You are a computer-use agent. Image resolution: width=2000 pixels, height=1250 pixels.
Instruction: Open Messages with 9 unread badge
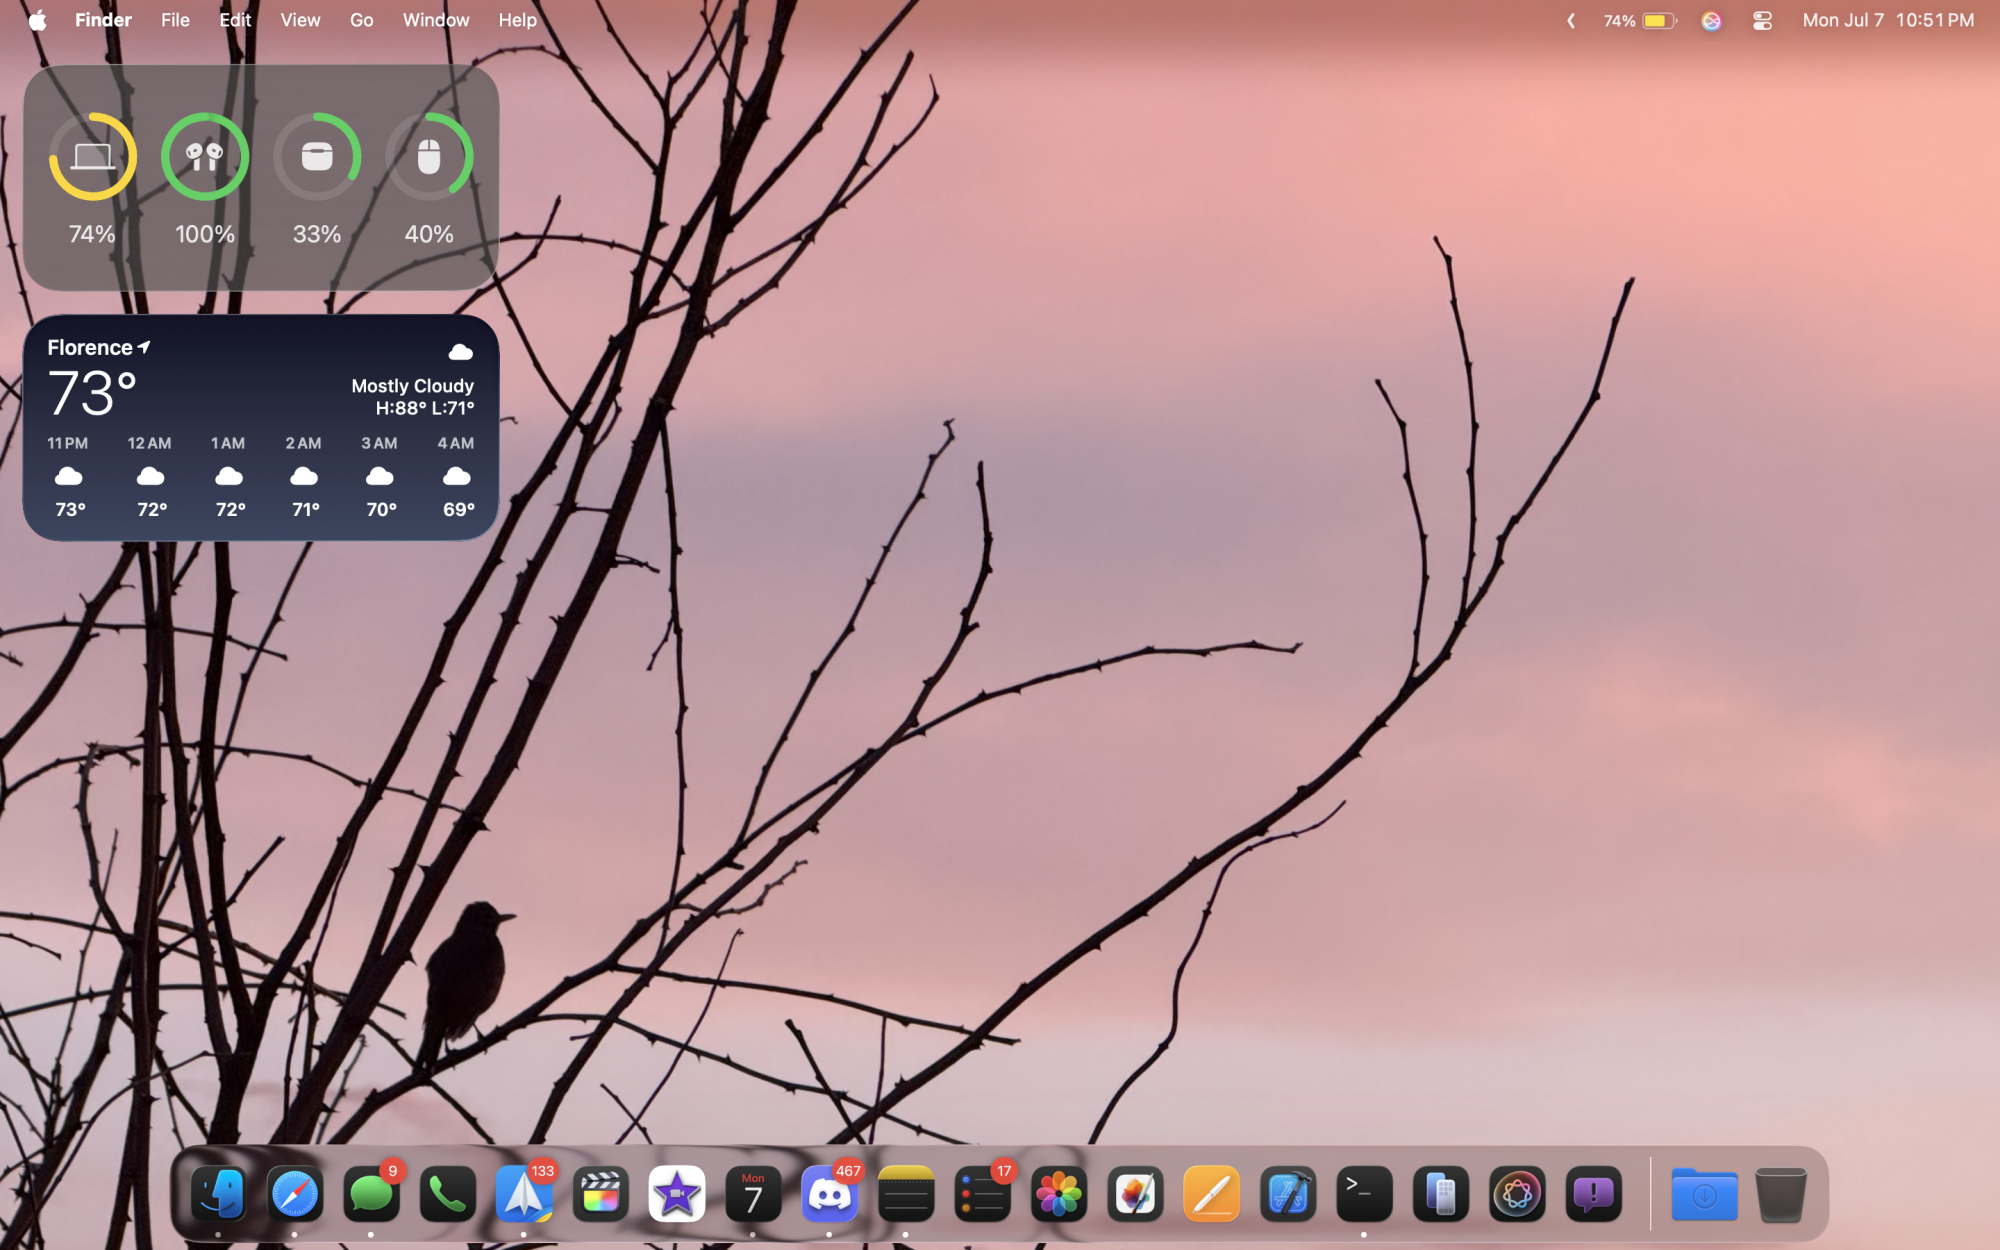pos(371,1194)
